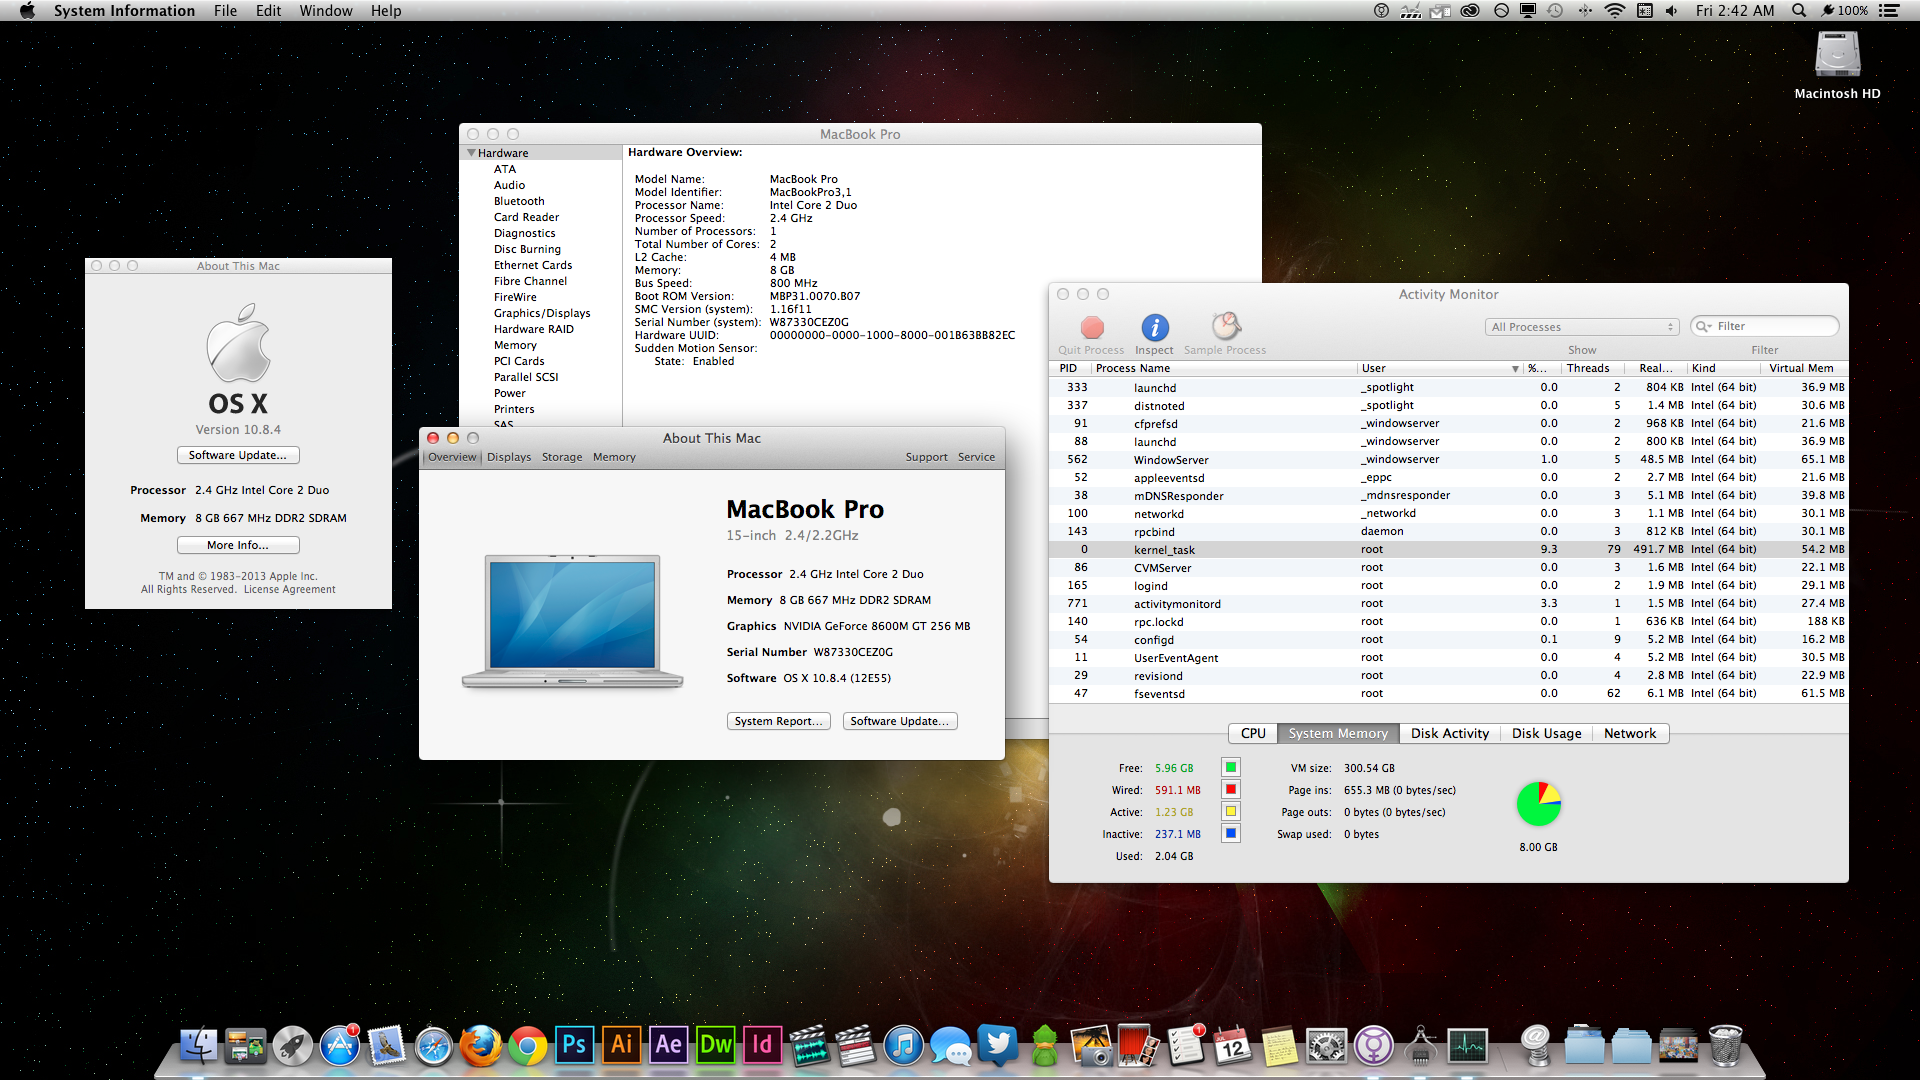Open InDesign from the Dock
The image size is (1920, 1080).
tap(763, 1045)
